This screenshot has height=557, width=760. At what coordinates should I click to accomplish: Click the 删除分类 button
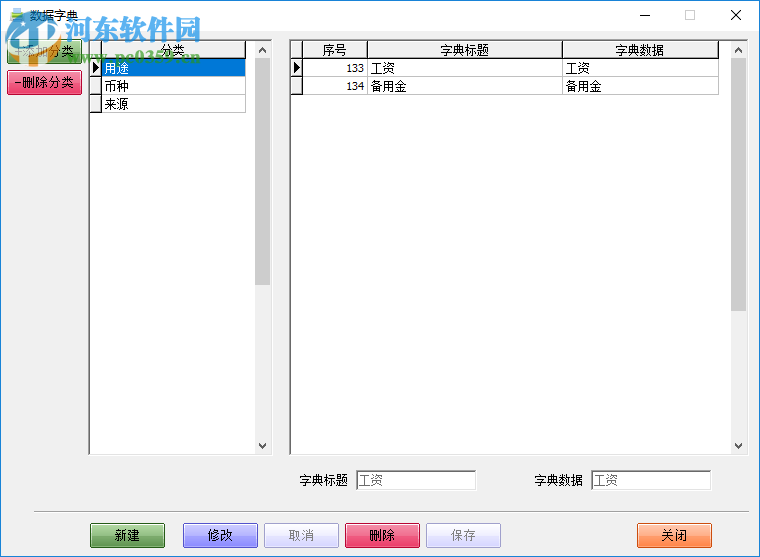point(44,82)
